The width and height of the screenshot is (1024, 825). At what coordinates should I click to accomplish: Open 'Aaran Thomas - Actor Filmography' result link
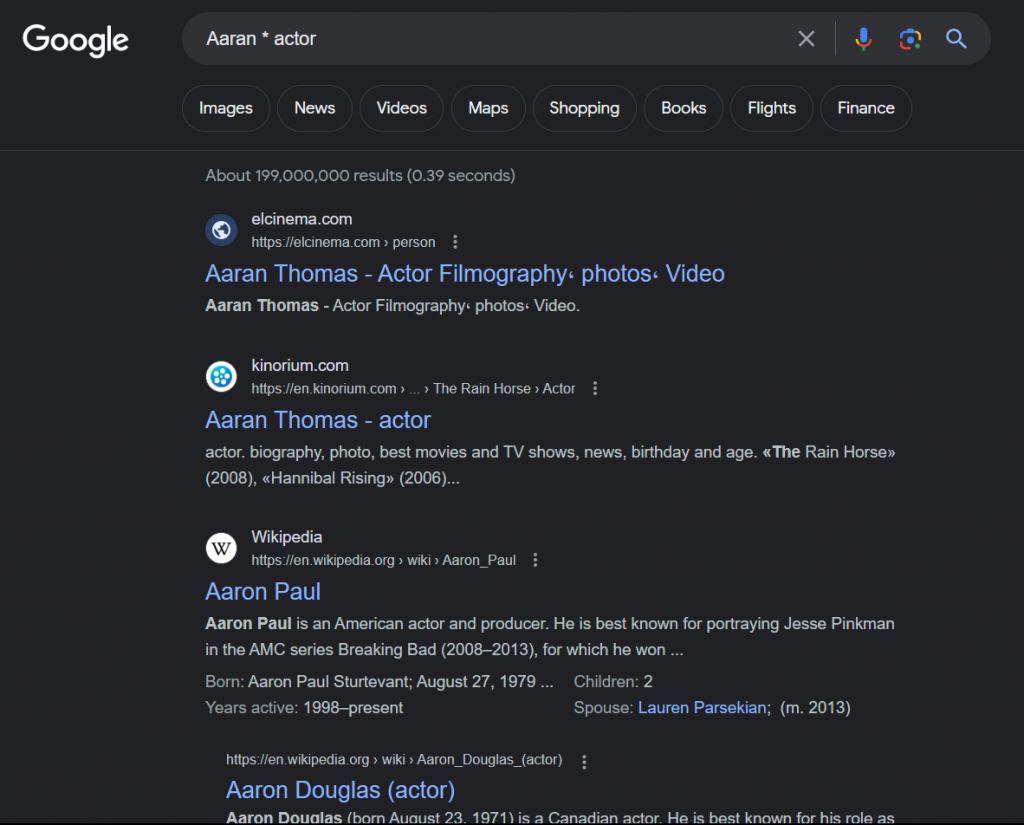coord(465,274)
